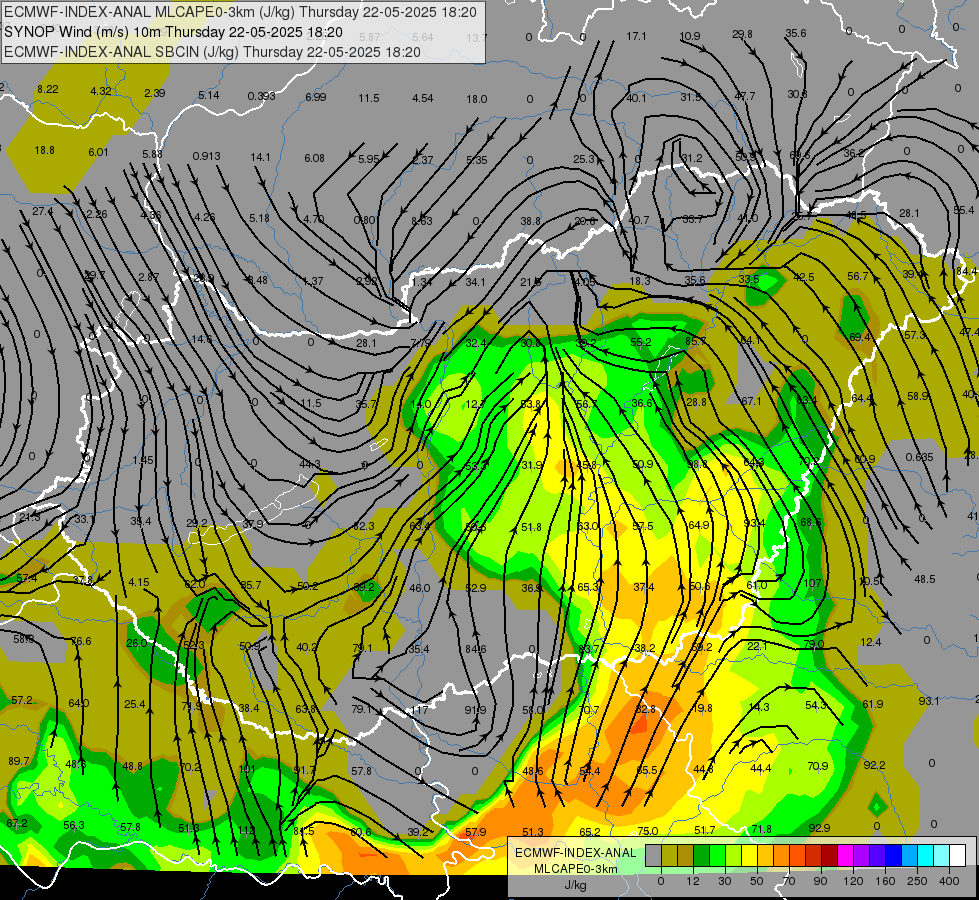The image size is (979, 900).
Task: Click the '70.9' data value
Action: point(817,766)
